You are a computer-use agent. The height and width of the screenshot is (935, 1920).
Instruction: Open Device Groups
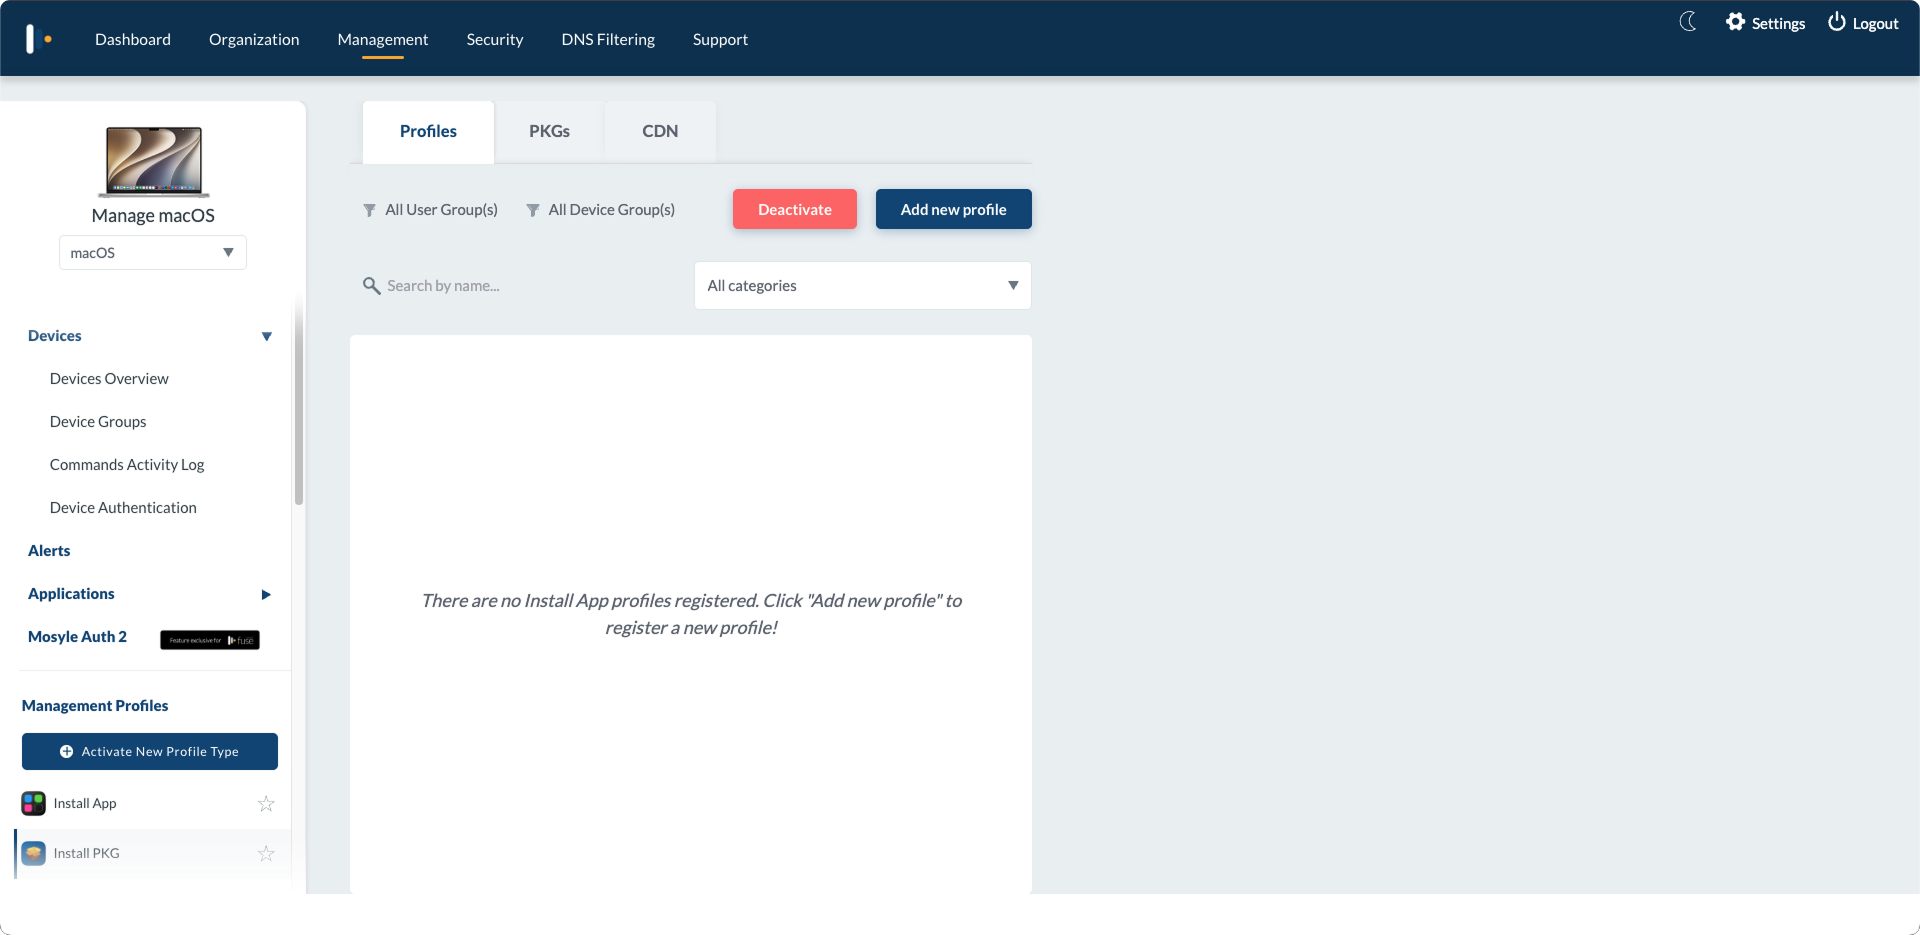click(x=98, y=422)
